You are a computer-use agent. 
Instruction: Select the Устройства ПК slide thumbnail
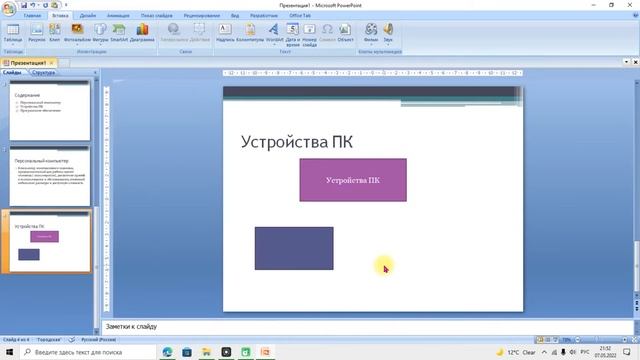tap(50, 241)
